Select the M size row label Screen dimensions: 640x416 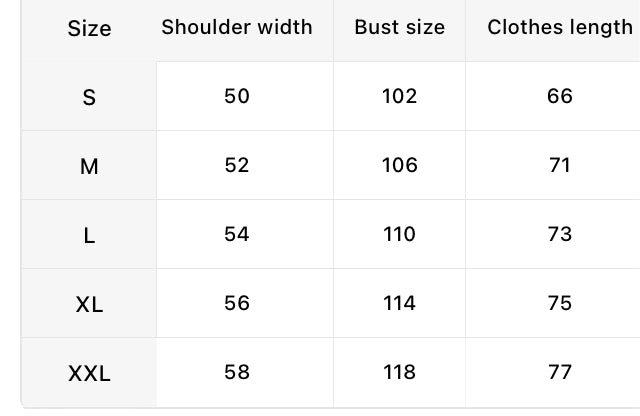[89, 167]
